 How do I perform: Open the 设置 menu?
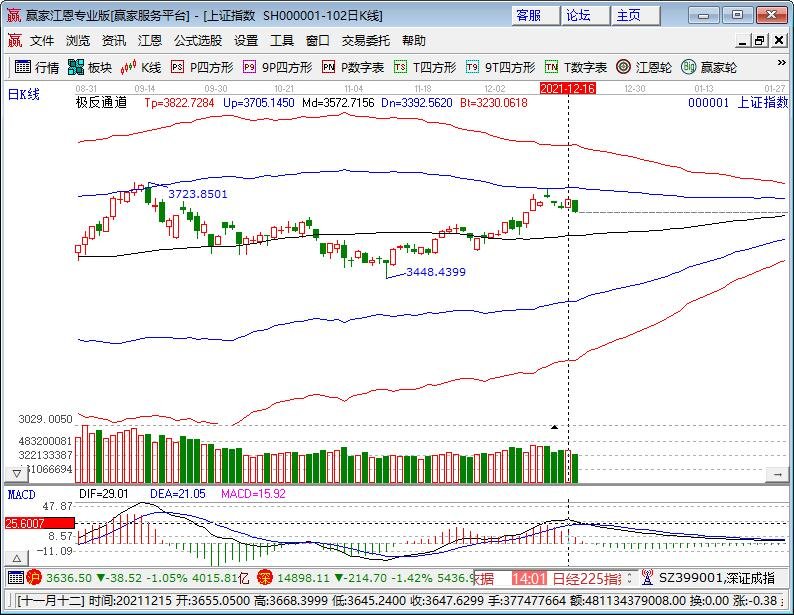(246, 40)
